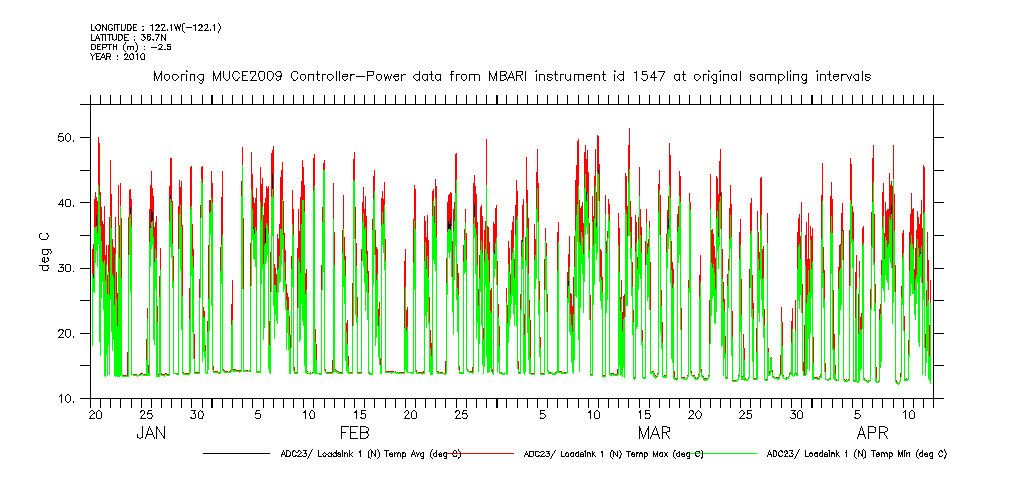Click the plot title mentioning Mooring MUCE2009
This screenshot has height=504, width=1009.
(x=511, y=76)
